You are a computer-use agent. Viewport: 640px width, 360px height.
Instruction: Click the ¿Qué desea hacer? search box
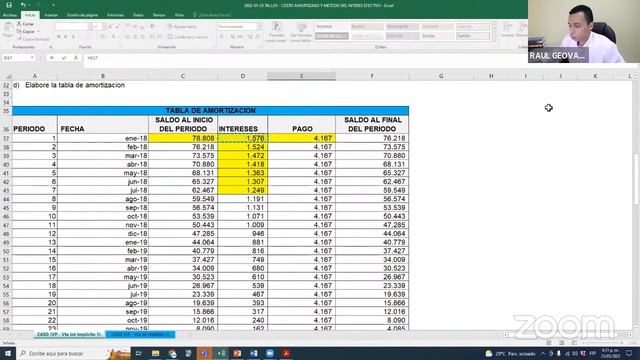click(x=212, y=15)
